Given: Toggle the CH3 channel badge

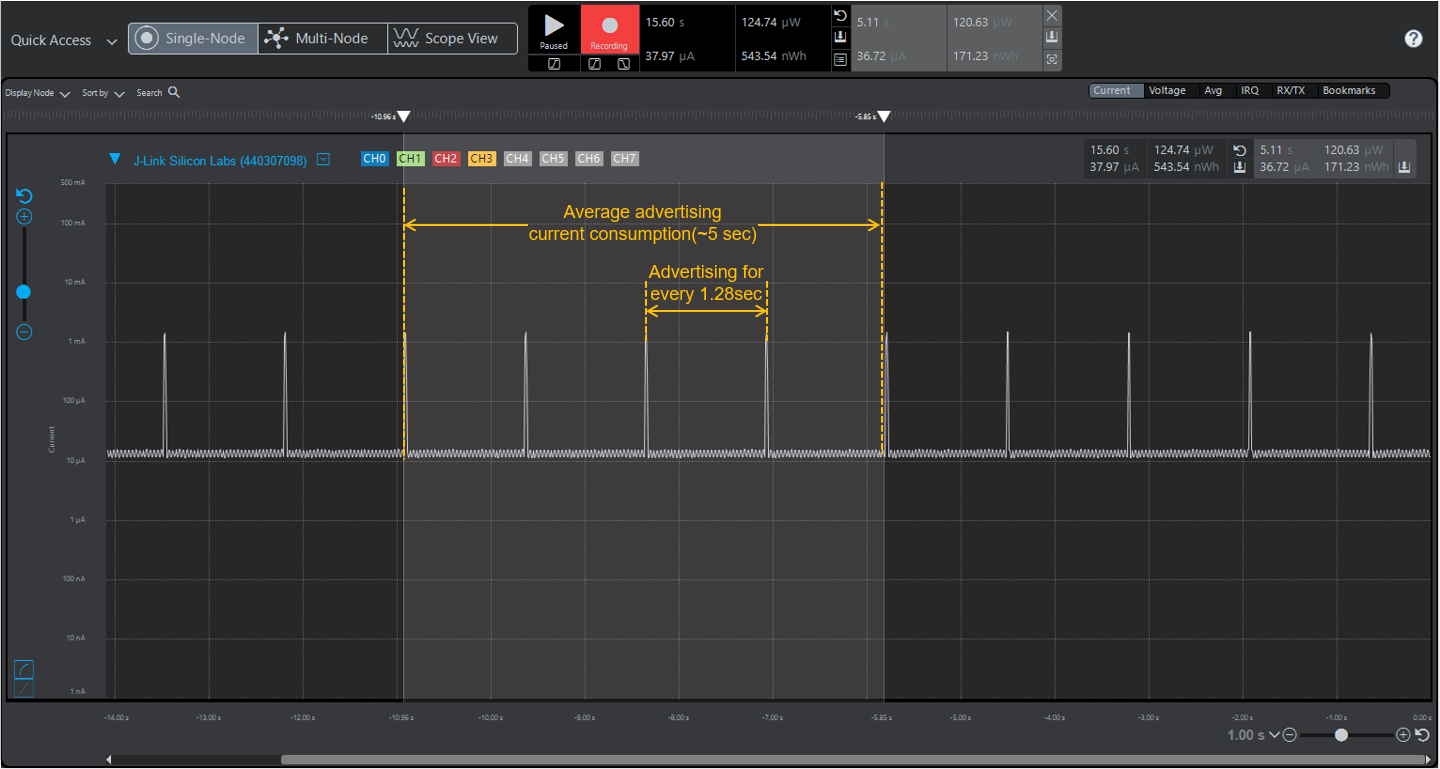Looking at the screenshot, I should coord(481,159).
